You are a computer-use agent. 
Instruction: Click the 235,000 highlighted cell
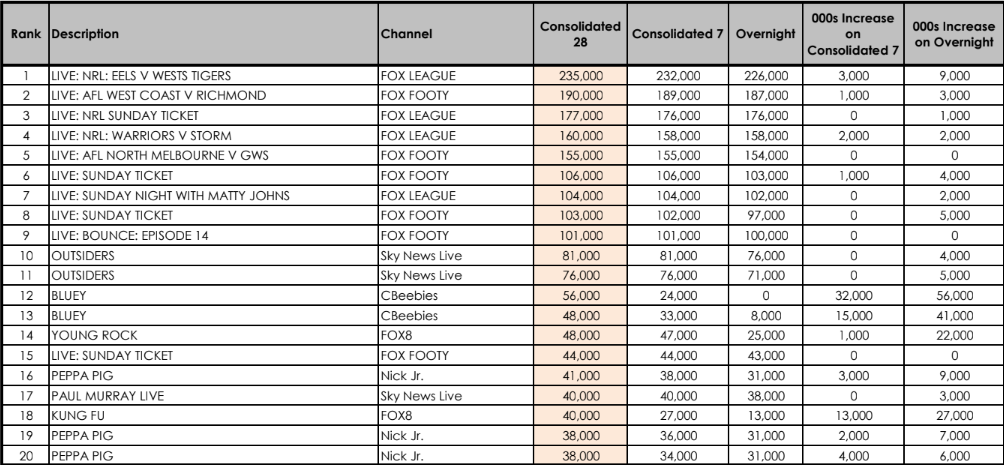tap(580, 76)
